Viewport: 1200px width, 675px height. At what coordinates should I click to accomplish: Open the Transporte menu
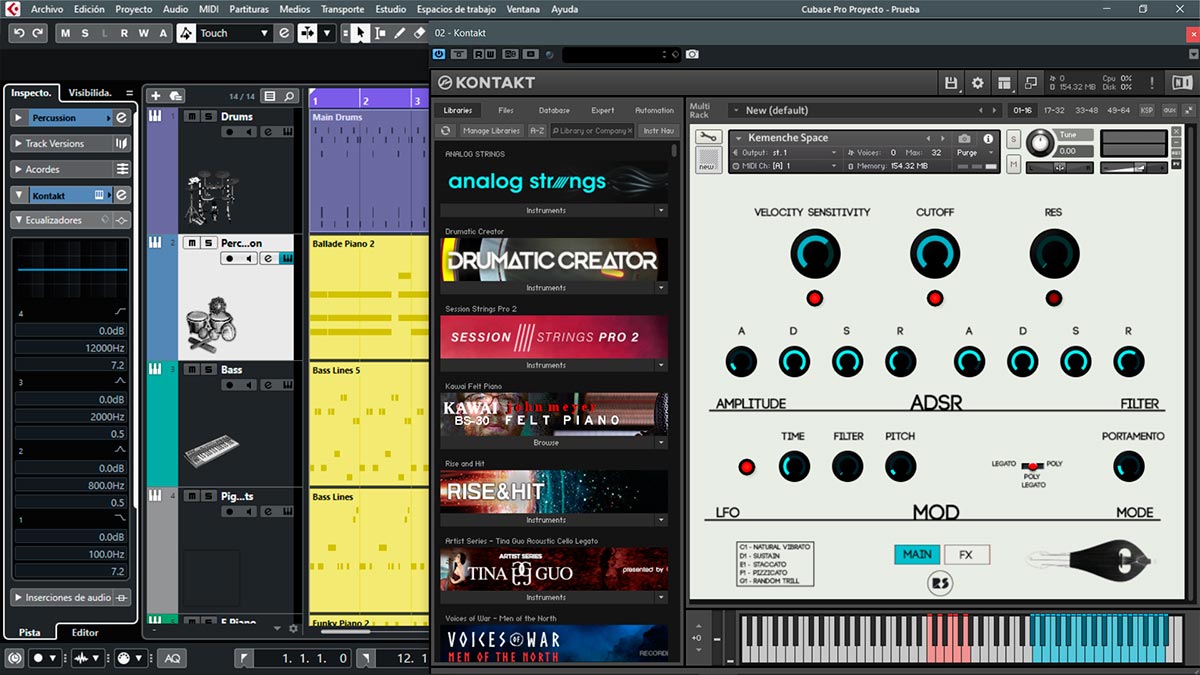click(342, 9)
